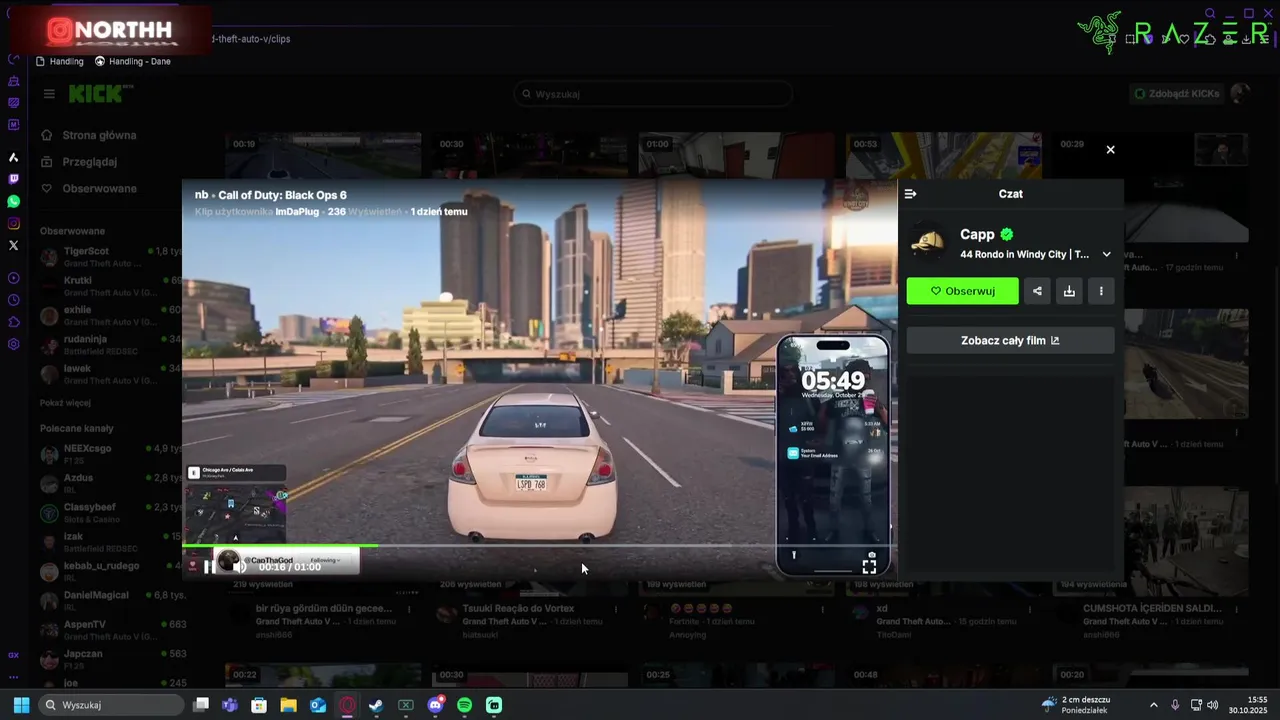This screenshot has width=1280, height=720.
Task: Open the Call of Duty: Black Ops 6 clip title
Action: [x=282, y=195]
